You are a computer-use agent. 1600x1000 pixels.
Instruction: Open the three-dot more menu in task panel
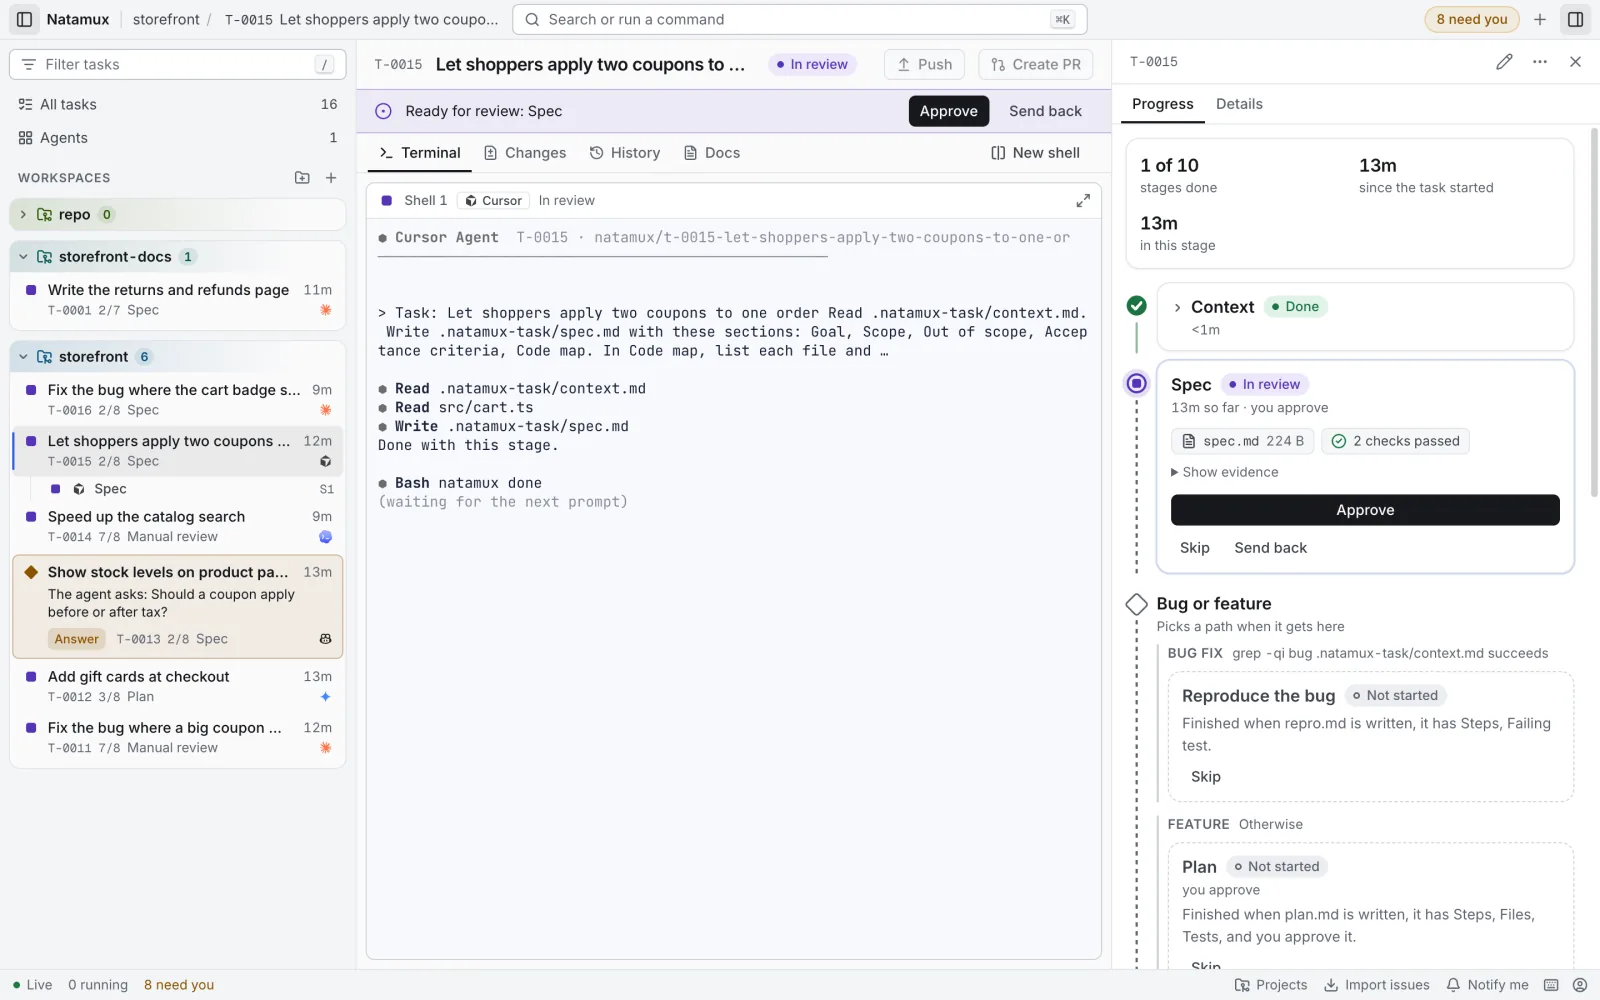point(1540,62)
